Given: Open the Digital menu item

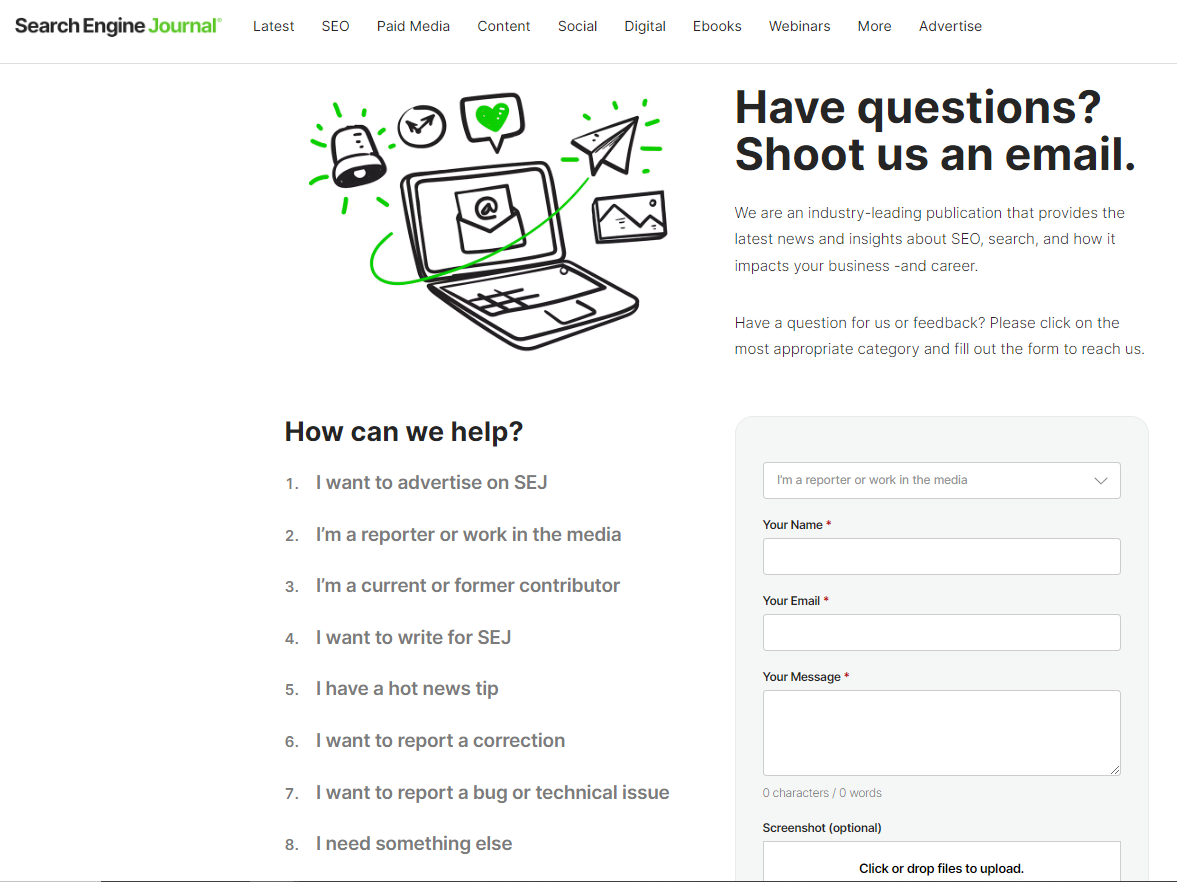Looking at the screenshot, I should point(645,26).
